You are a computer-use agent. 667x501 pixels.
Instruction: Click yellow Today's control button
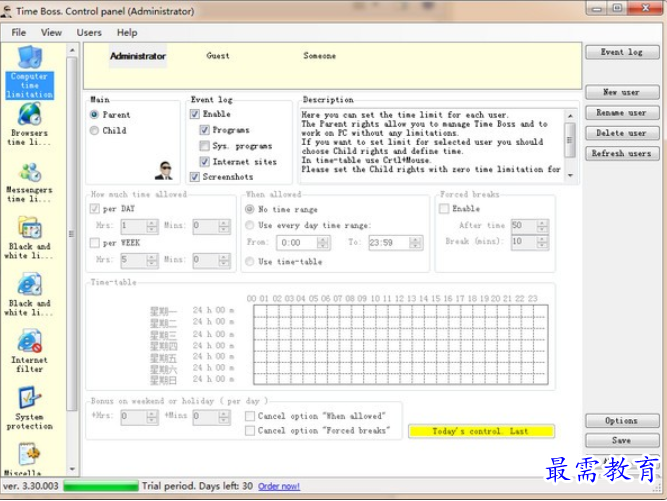[481, 431]
